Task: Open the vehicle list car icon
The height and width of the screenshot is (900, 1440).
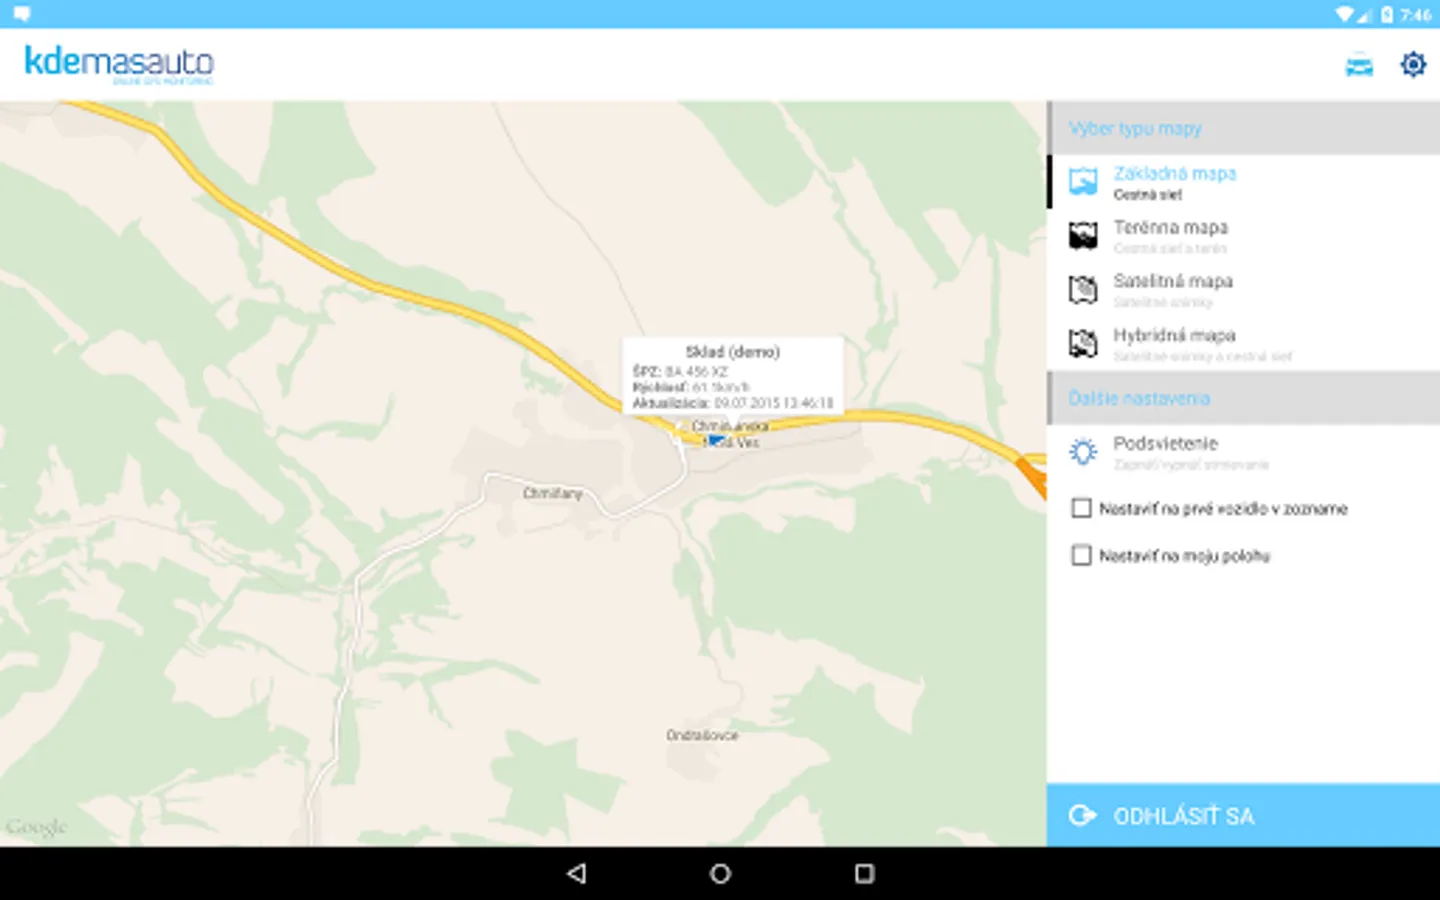Action: (1359, 65)
